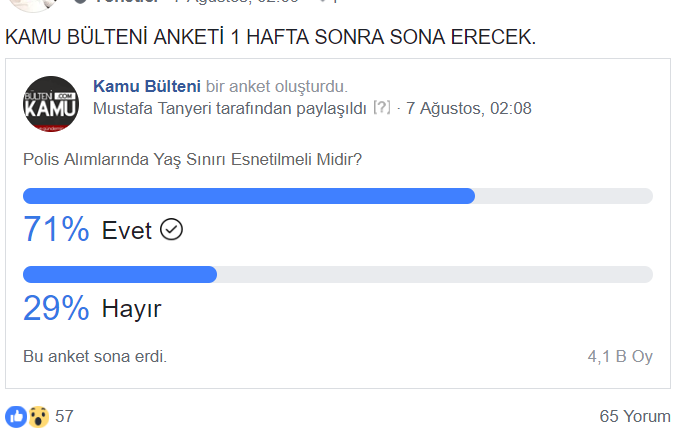Click the Wow emoji reaction icon

click(x=38, y=416)
